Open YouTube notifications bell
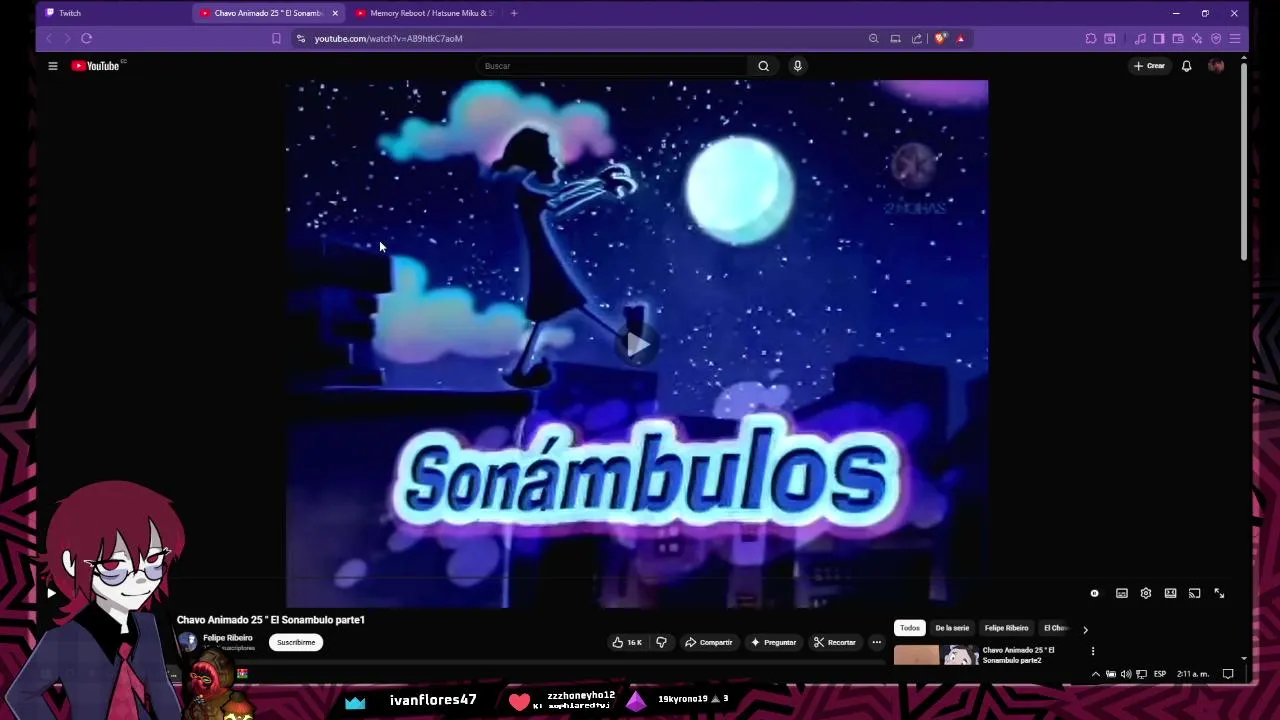This screenshot has height=720, width=1280. 1186,66
